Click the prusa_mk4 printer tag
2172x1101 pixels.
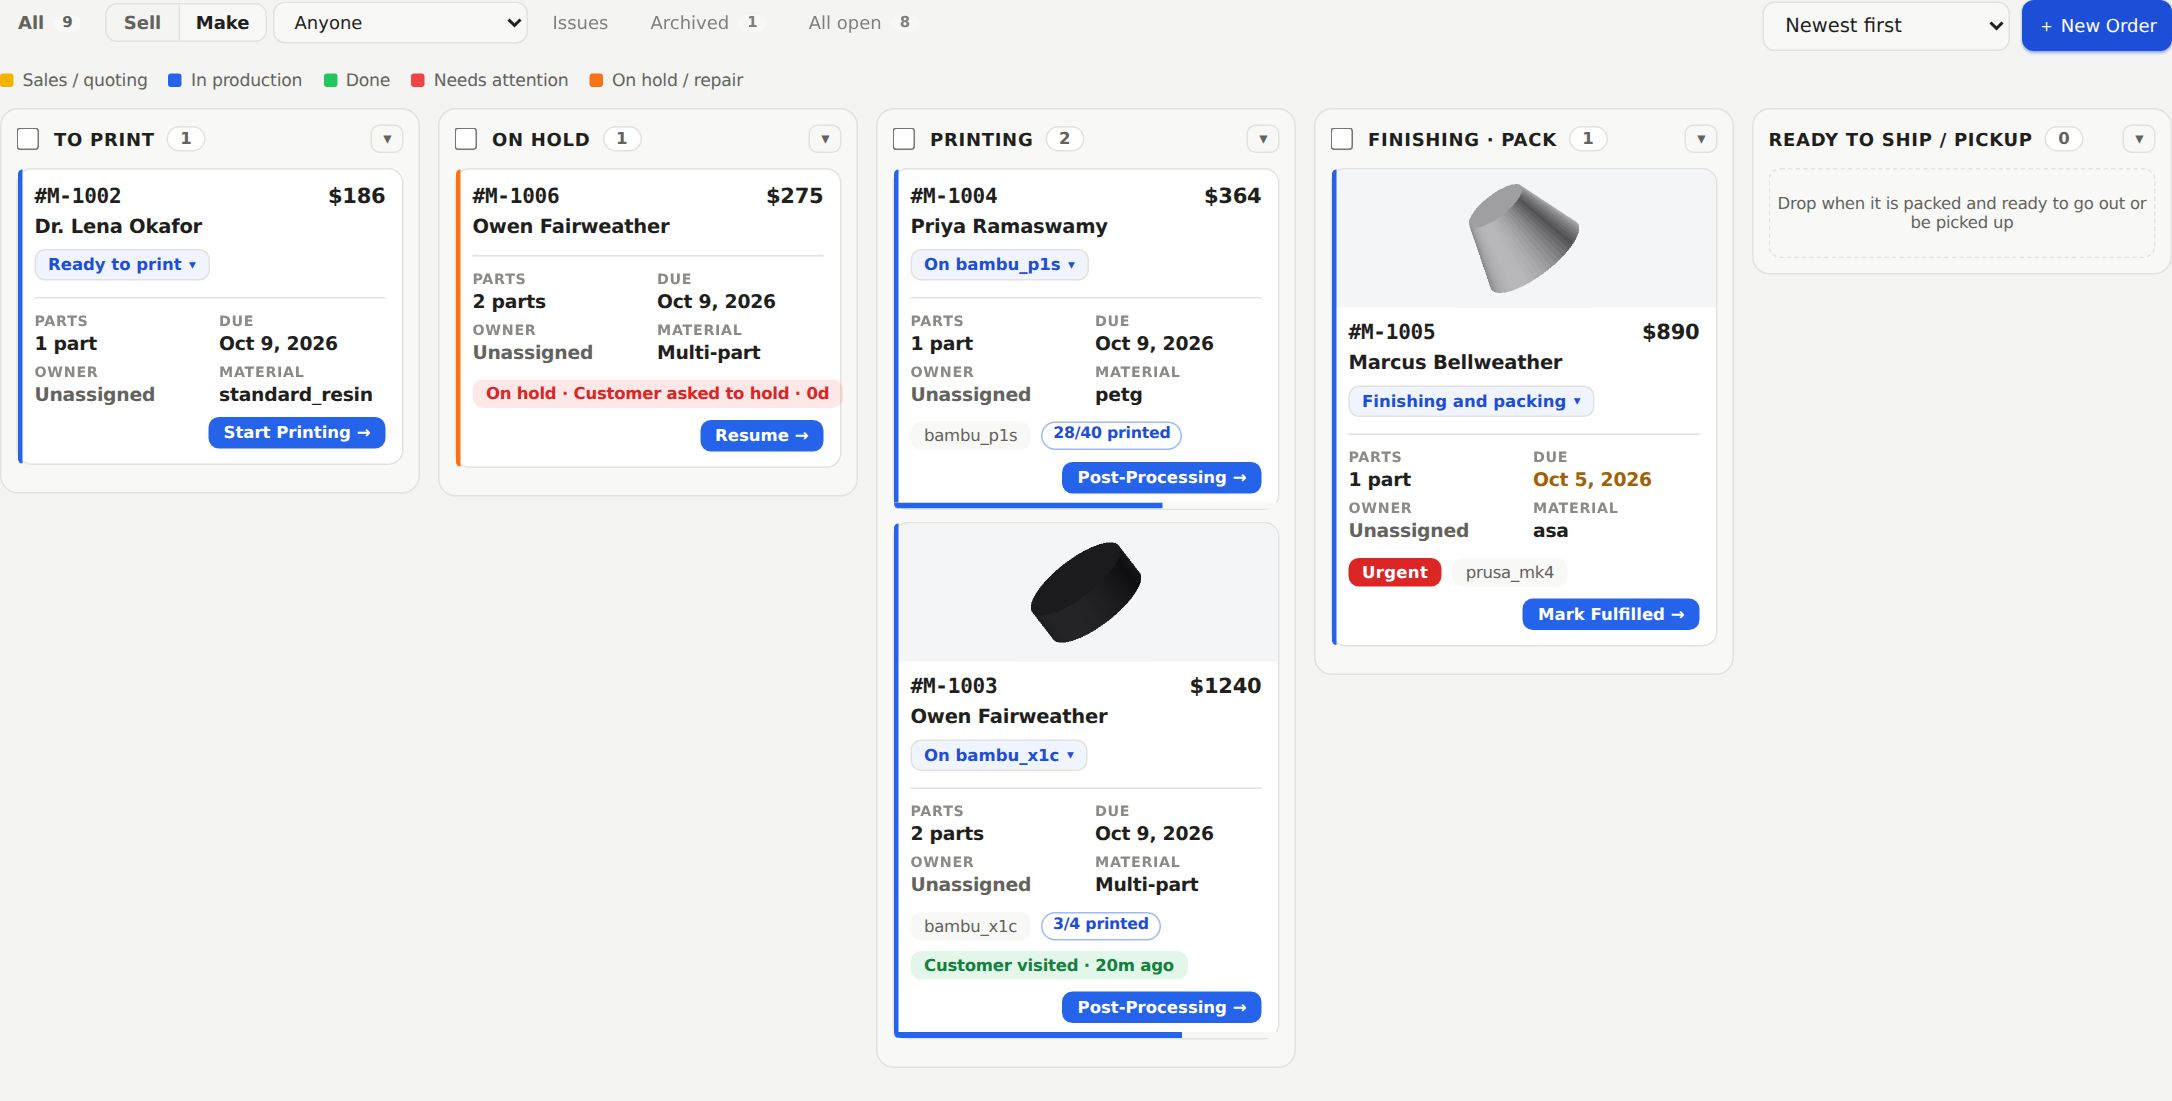1509,573
